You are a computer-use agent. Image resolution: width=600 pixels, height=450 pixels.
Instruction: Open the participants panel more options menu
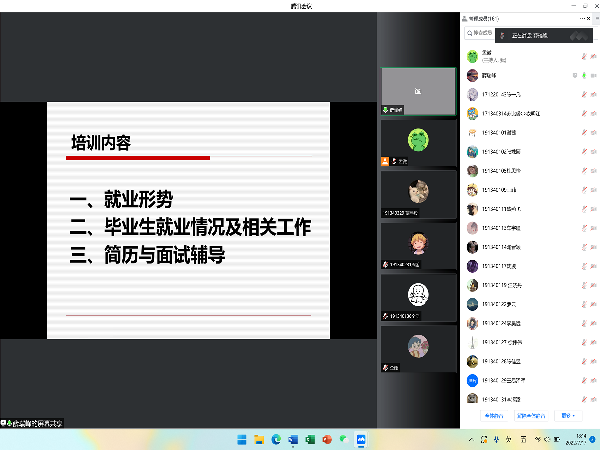(583, 18)
